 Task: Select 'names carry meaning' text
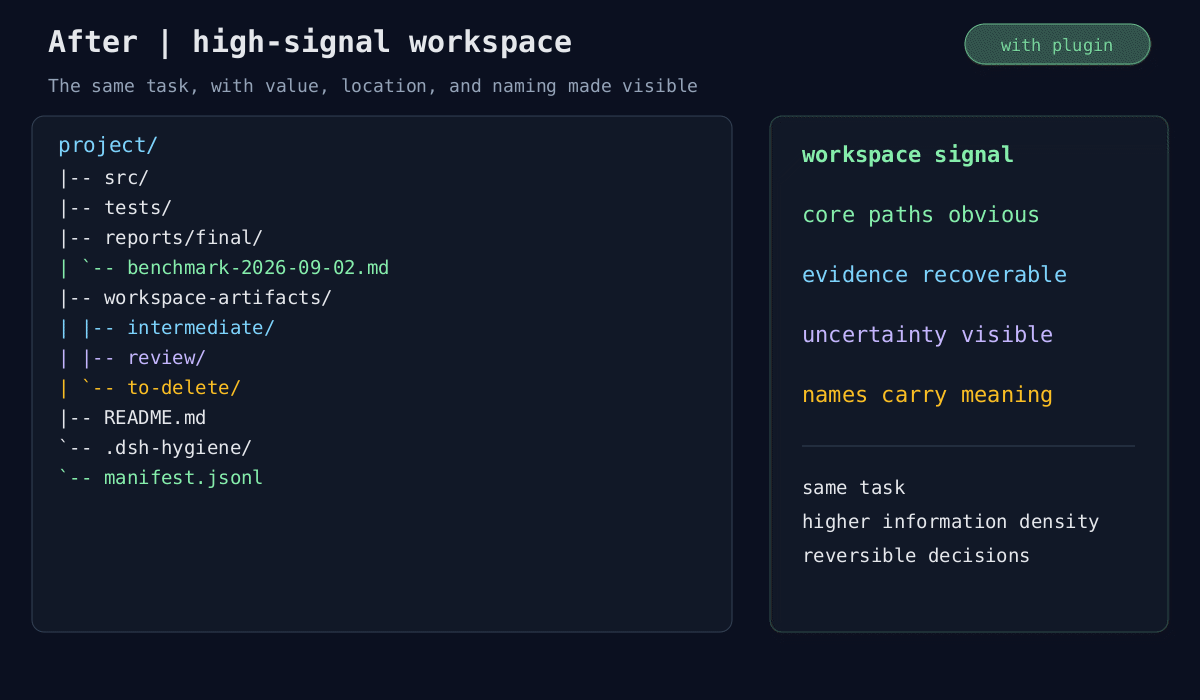(x=928, y=395)
